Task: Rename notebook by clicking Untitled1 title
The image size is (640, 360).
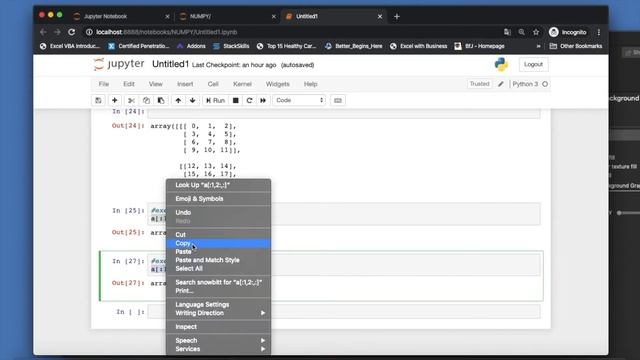Action: click(x=171, y=64)
